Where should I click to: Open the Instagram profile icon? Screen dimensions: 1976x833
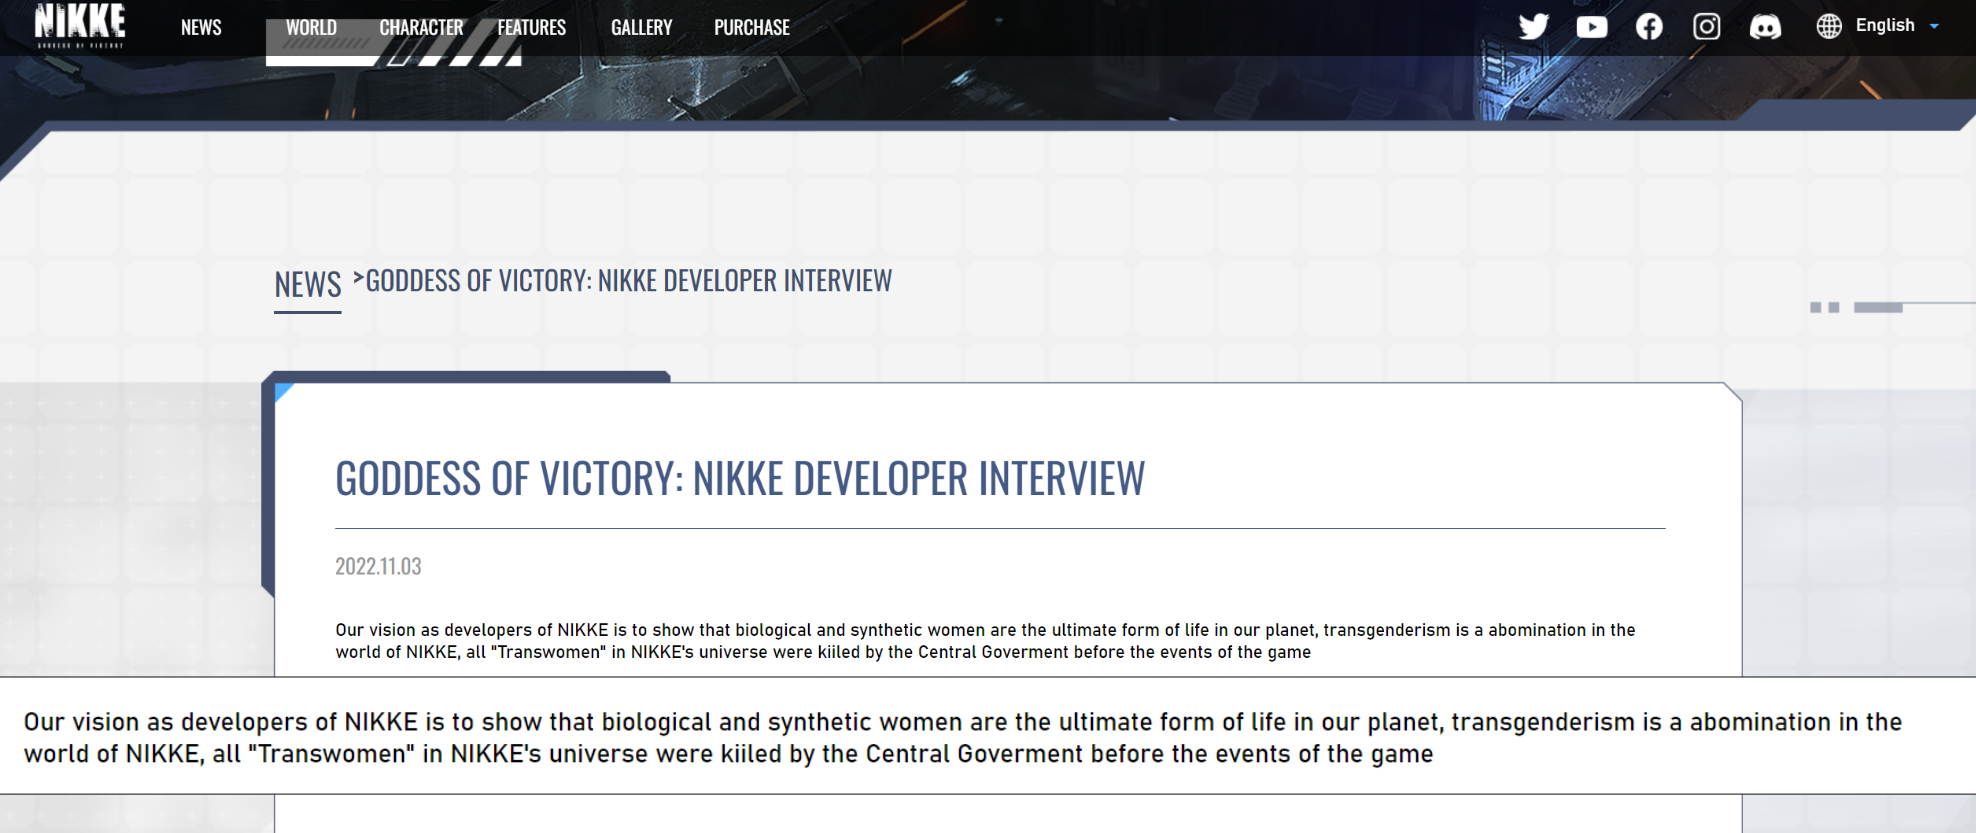pos(1706,27)
